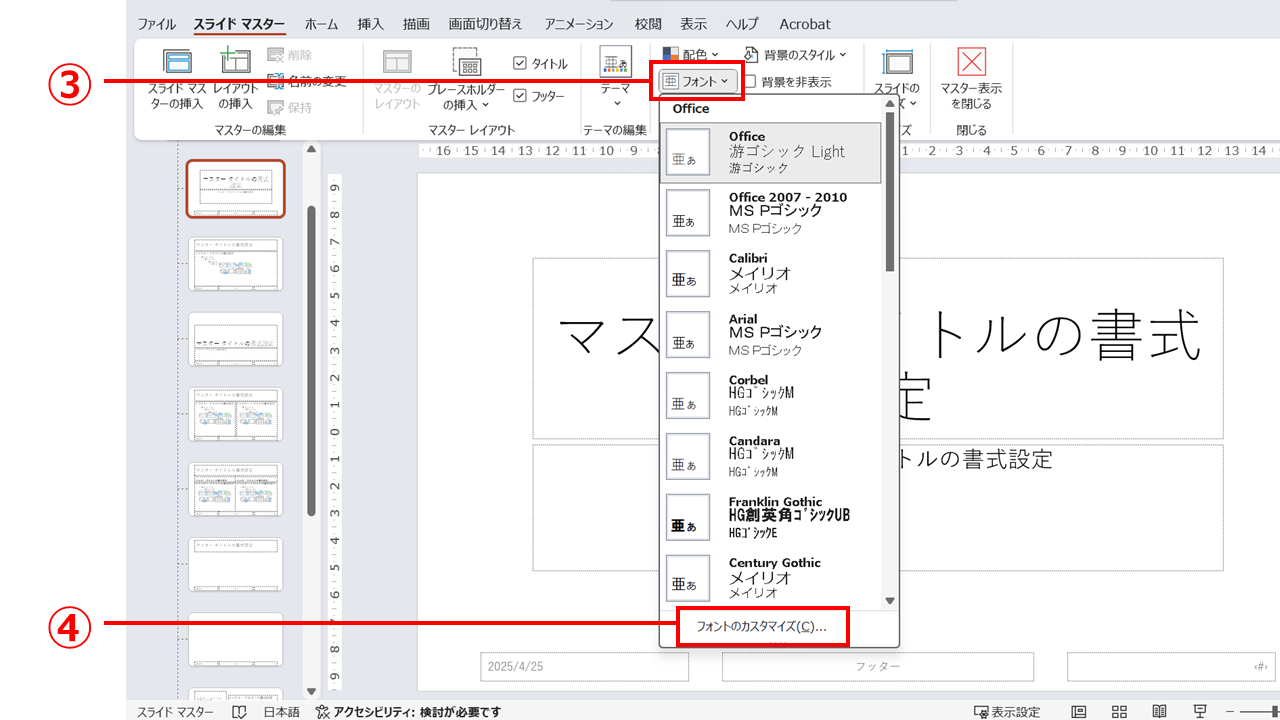Select Franklin Gothic font theme
The height and width of the screenshot is (720, 1280).
click(x=771, y=518)
